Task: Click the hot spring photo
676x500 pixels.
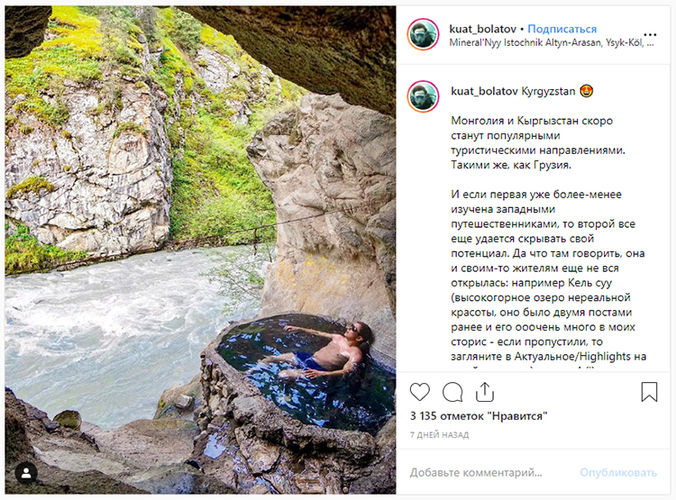Action: pos(200,250)
